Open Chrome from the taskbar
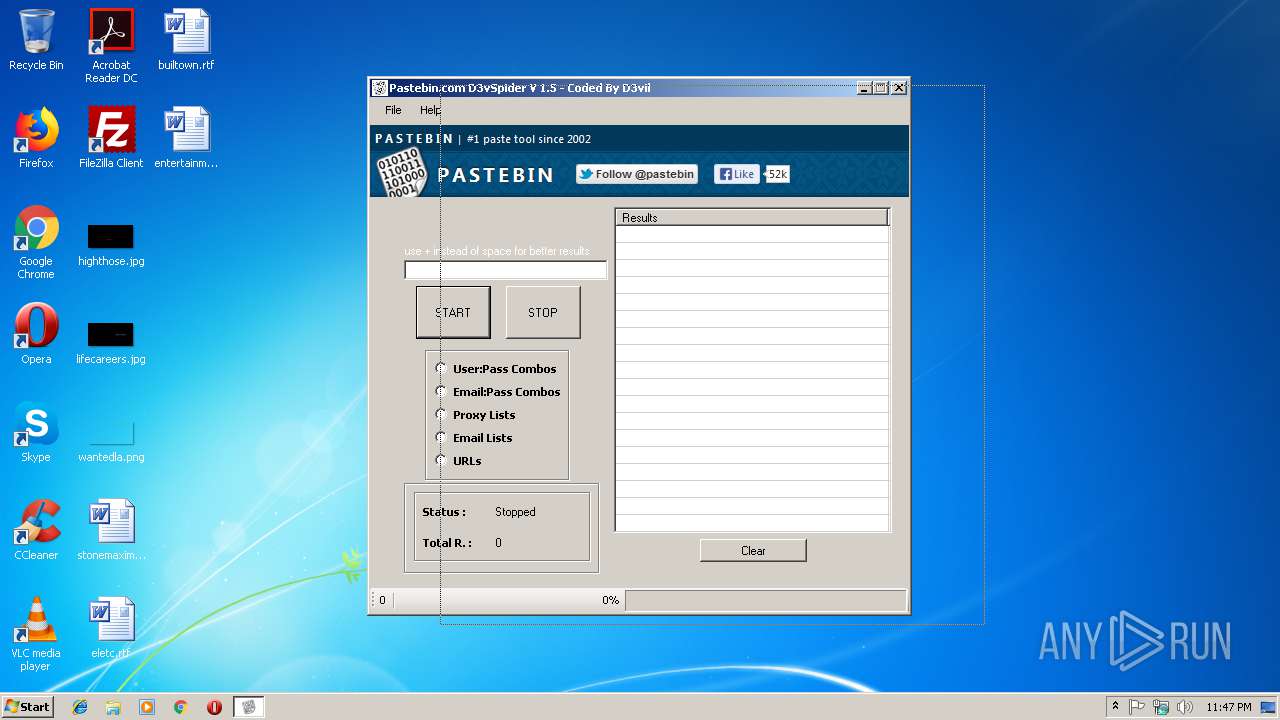The image size is (1280, 720). [181, 707]
